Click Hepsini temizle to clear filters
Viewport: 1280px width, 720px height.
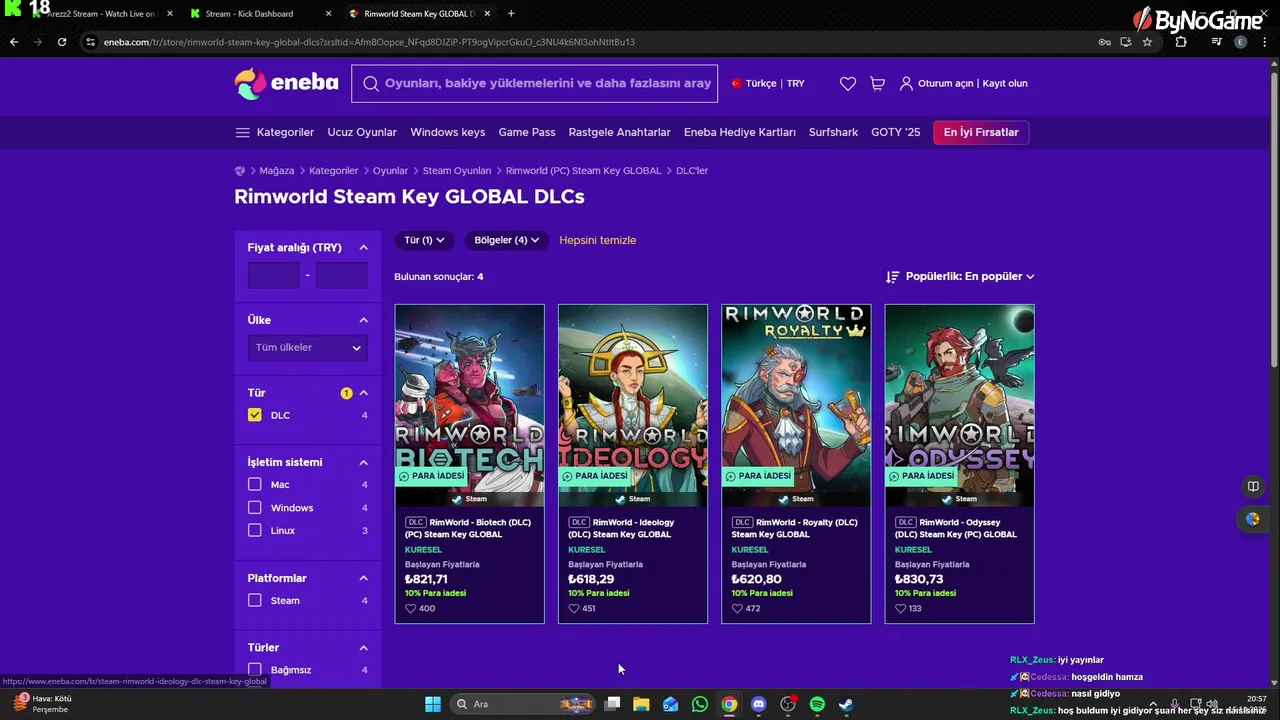598,240
